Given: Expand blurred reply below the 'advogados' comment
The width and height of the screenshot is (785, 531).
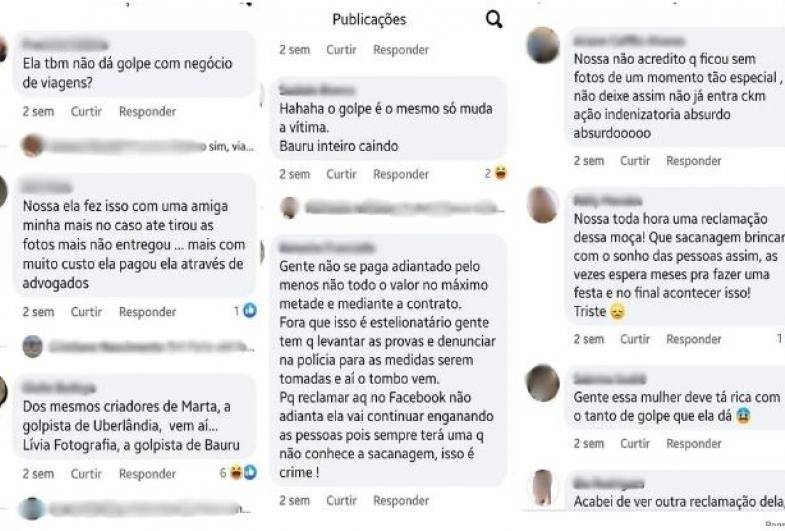Looking at the screenshot, I should click(138, 346).
